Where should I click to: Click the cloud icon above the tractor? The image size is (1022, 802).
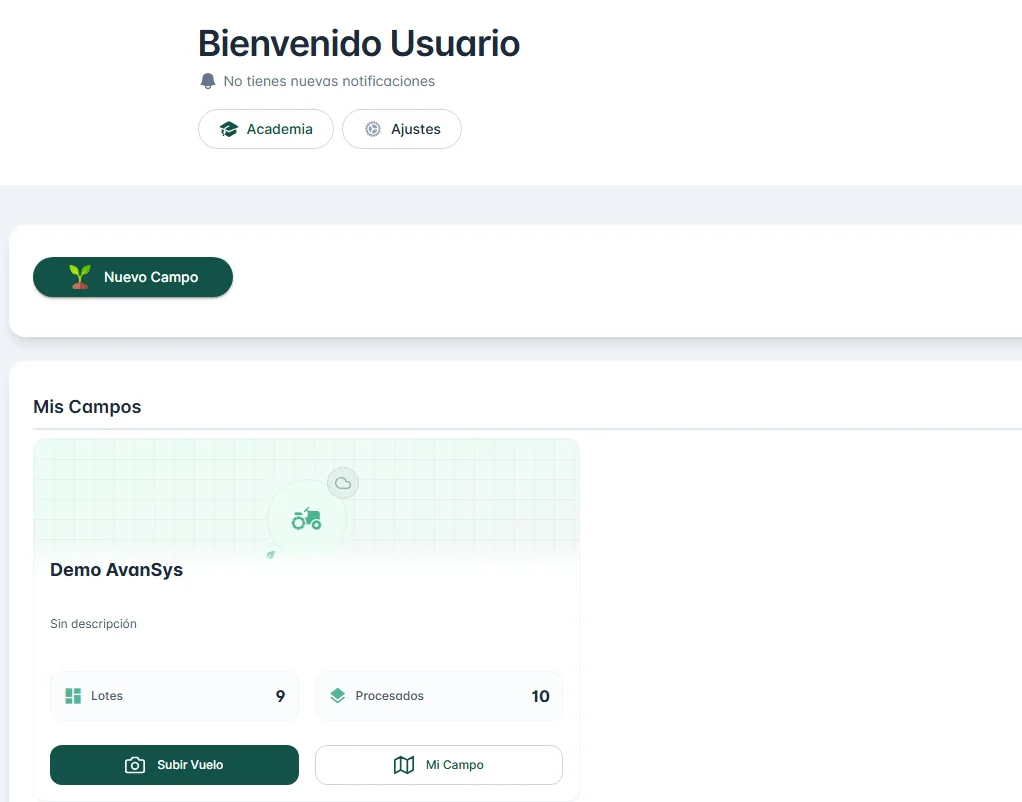point(343,483)
